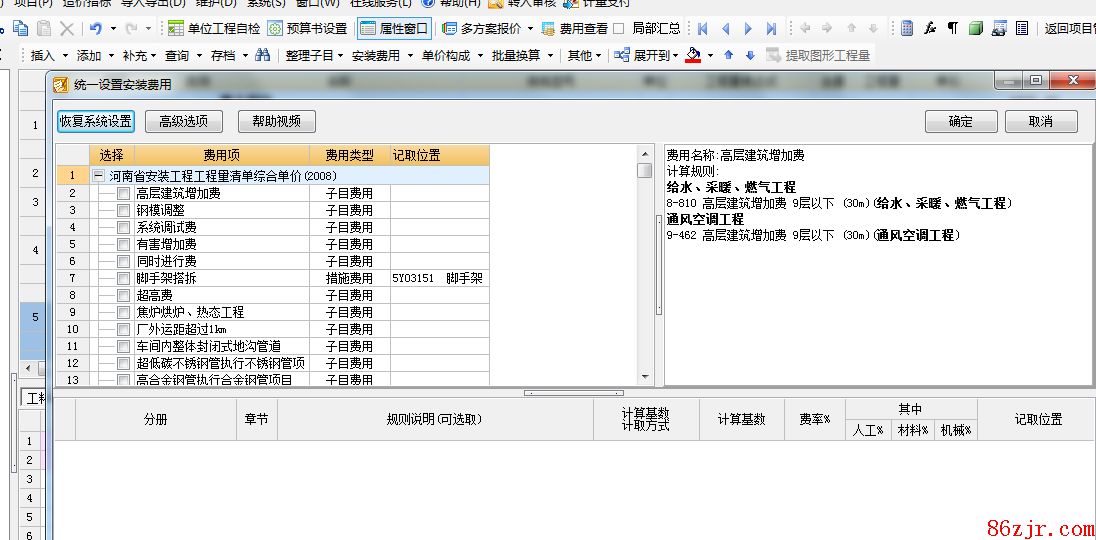Click the copy icon in toolbar
Viewport: 1096px width, 540px height.
[19, 29]
